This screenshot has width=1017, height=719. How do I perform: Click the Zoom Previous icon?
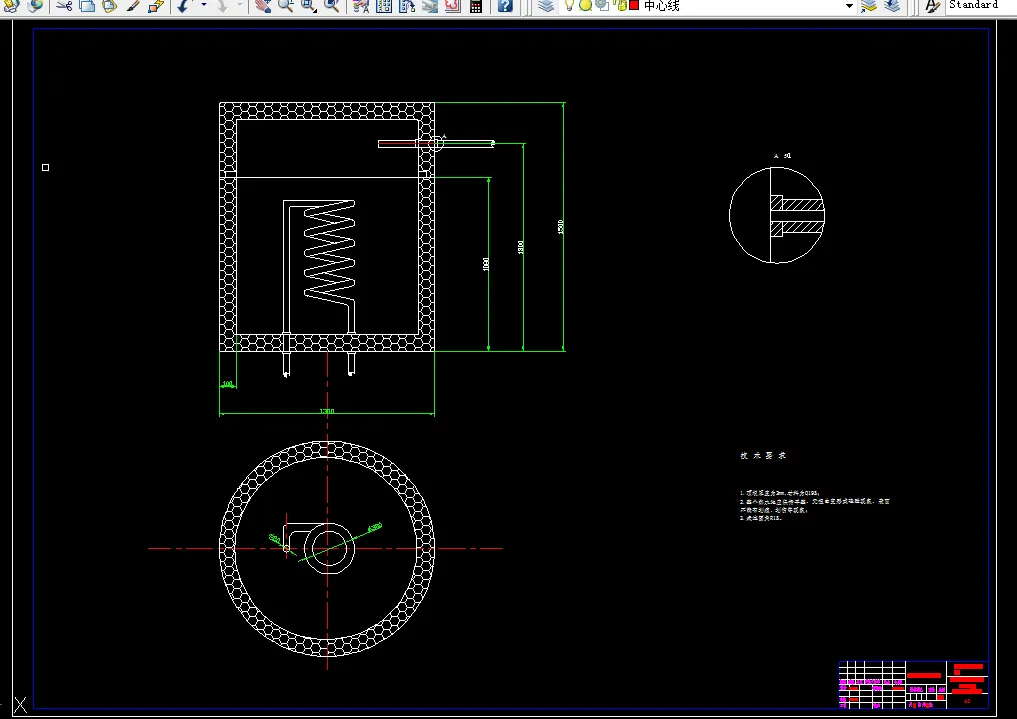(331, 5)
